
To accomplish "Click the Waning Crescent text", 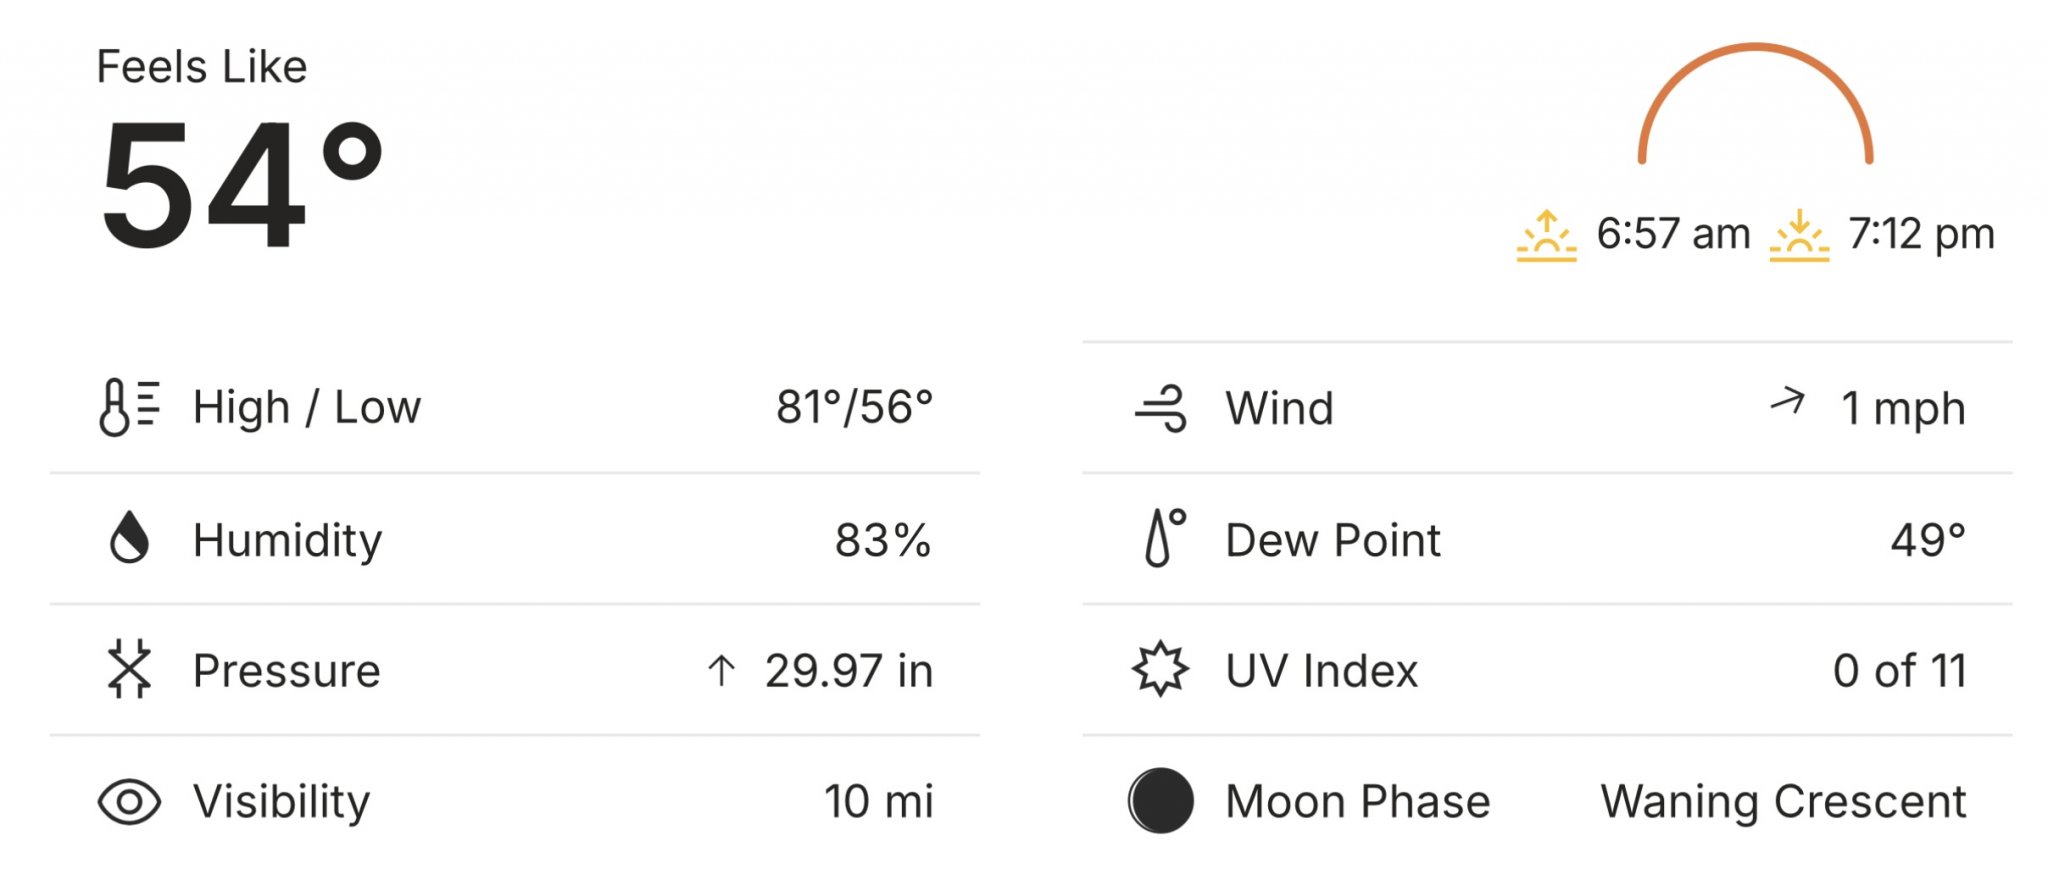I will (x=1783, y=802).
